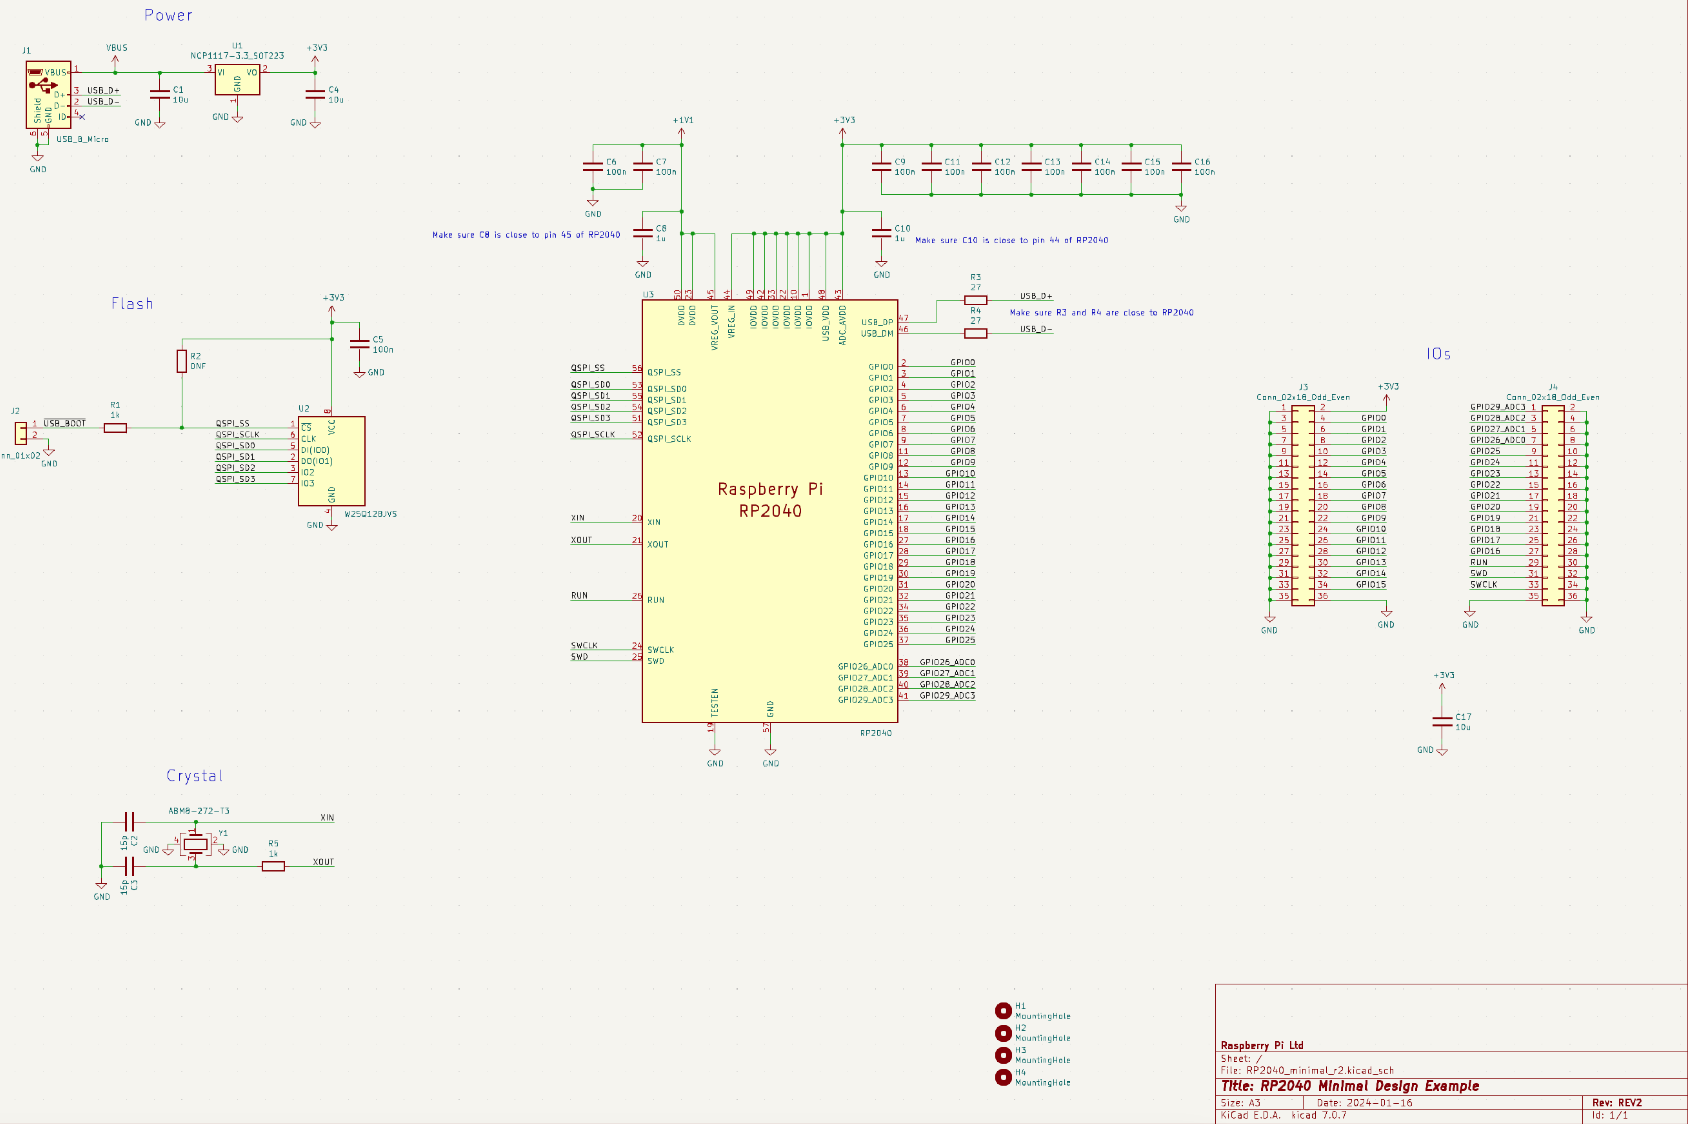Image resolution: width=1688 pixels, height=1124 pixels.
Task: Click the file name RP2040_minimal_r2.kicad_sch
Action: click(1320, 1070)
